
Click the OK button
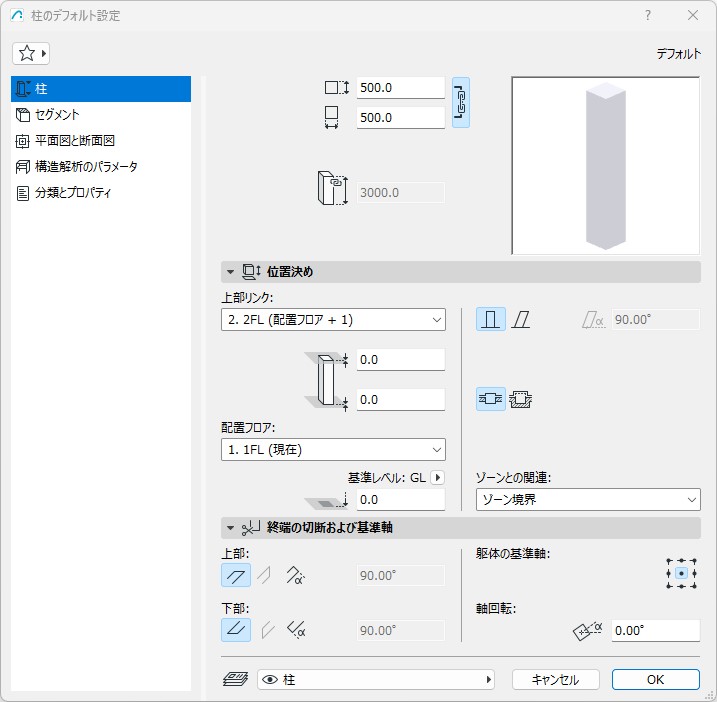[655, 680]
